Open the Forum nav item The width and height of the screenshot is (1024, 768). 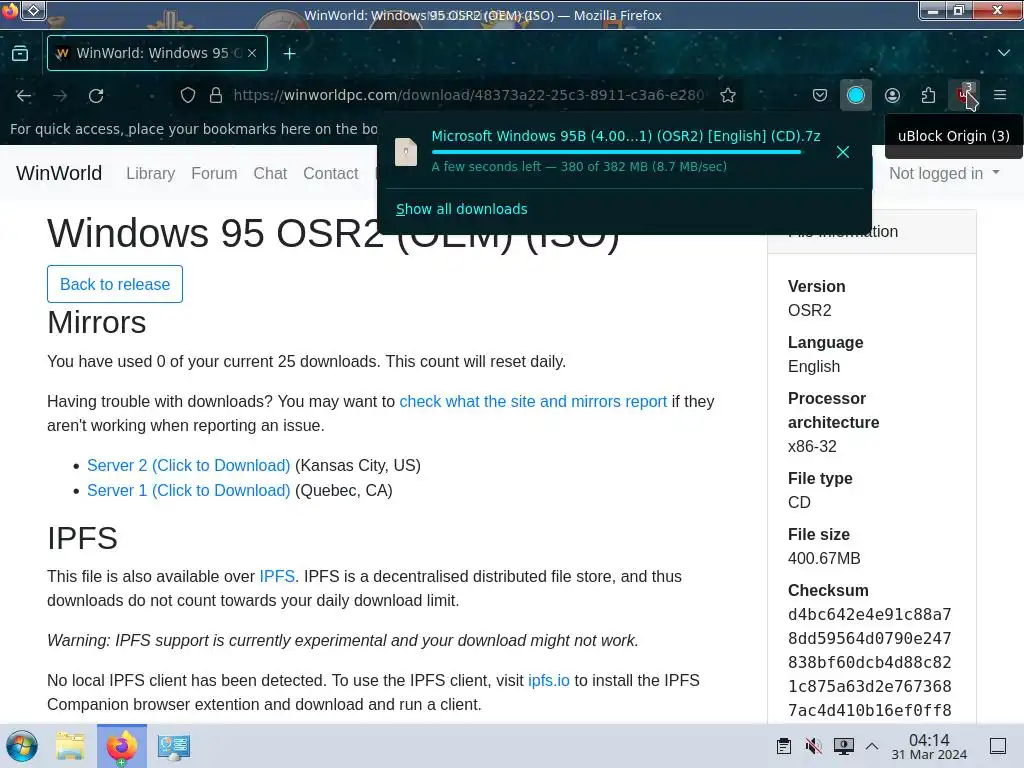click(x=214, y=173)
